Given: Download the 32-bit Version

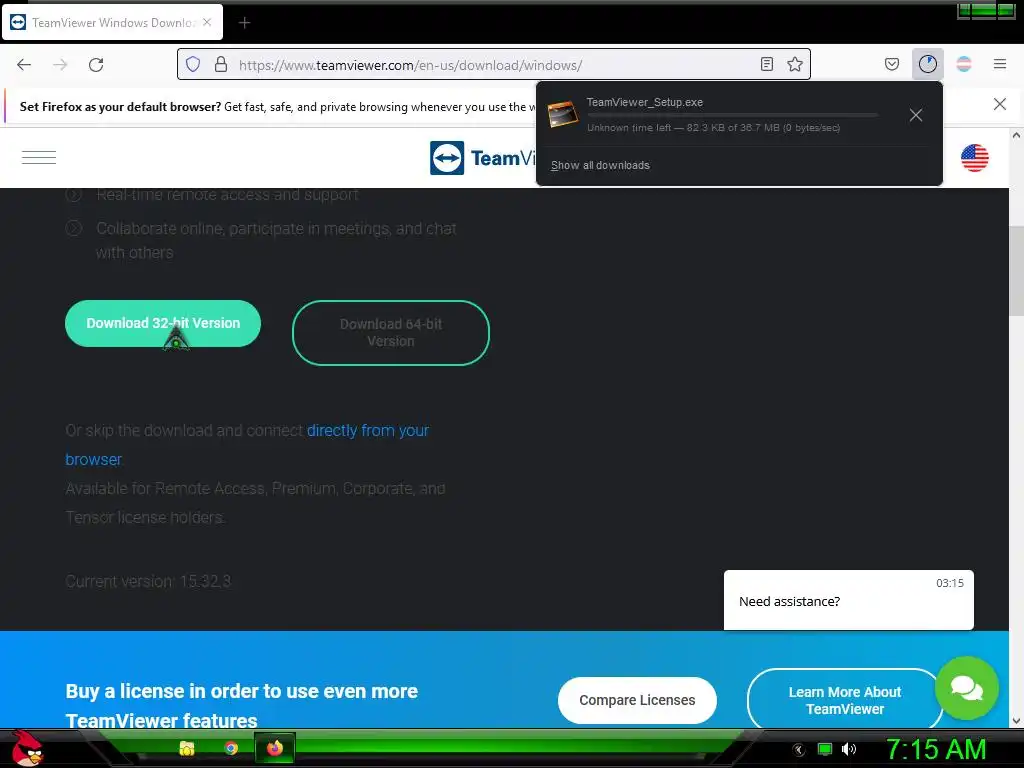Looking at the screenshot, I should click(x=163, y=323).
